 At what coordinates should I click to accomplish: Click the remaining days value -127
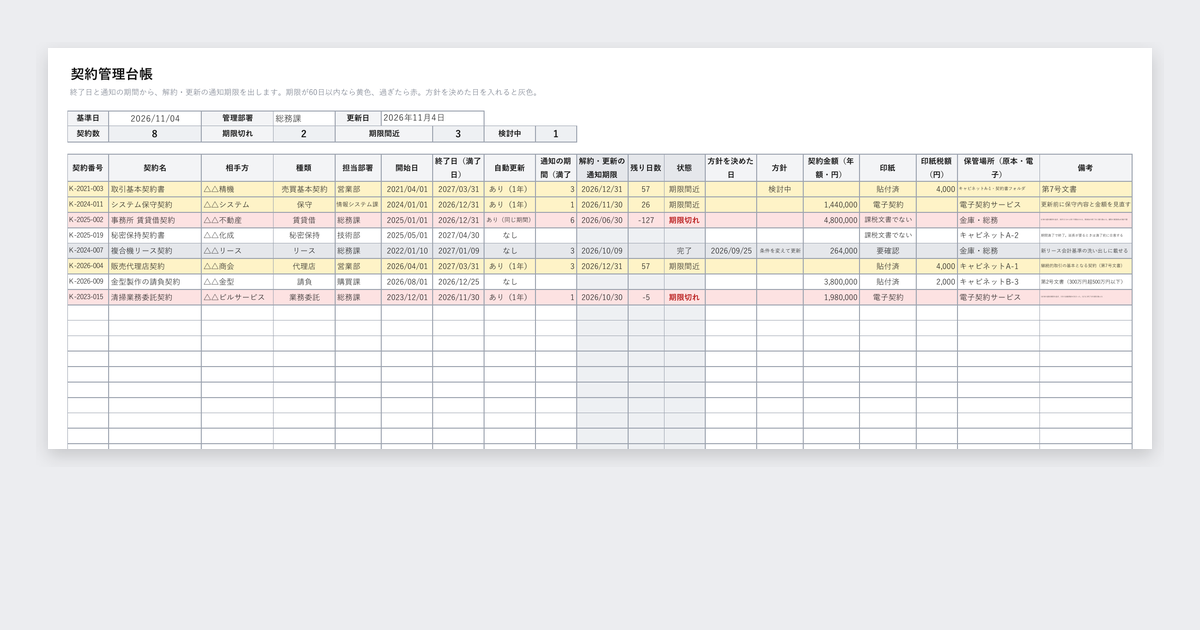coord(646,220)
